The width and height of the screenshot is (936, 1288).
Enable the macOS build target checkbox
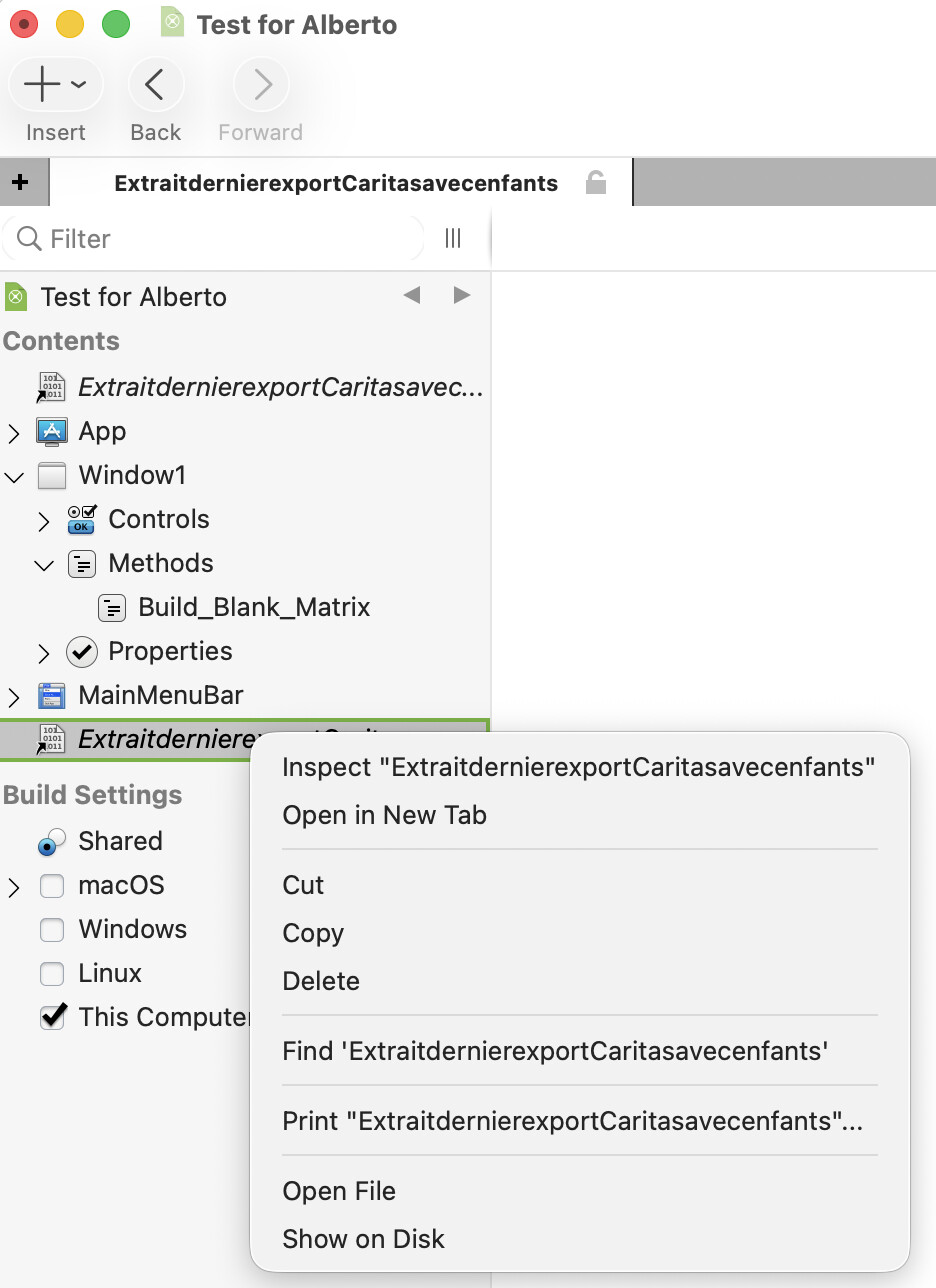(x=51, y=885)
